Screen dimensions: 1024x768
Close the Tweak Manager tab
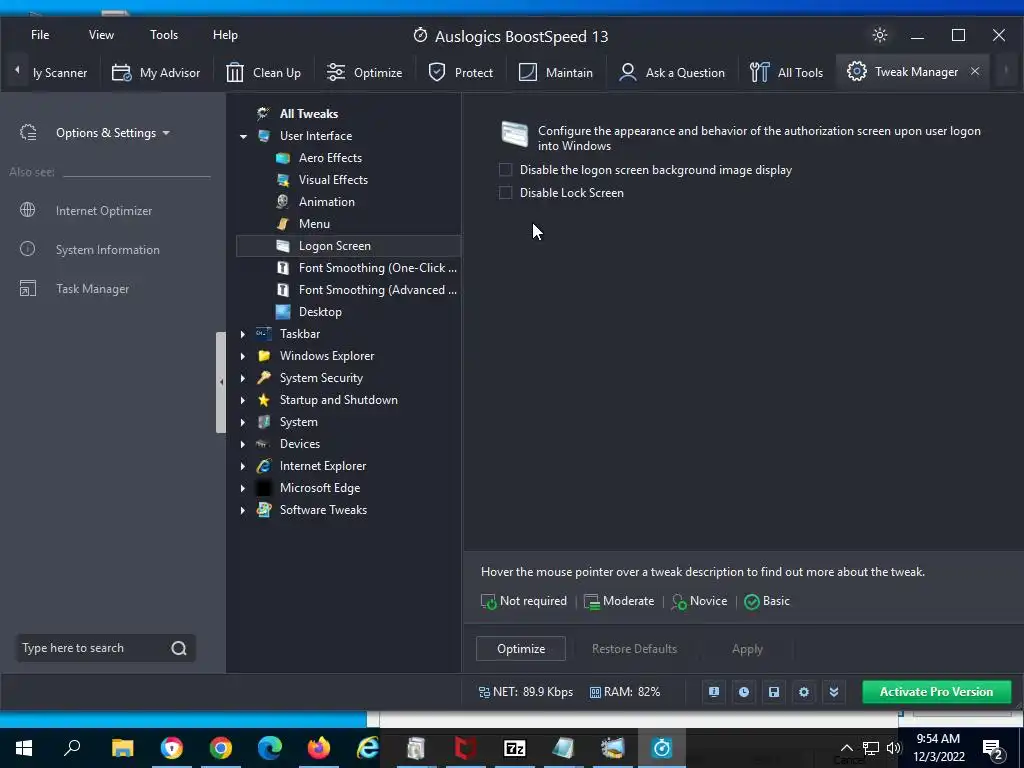click(975, 71)
